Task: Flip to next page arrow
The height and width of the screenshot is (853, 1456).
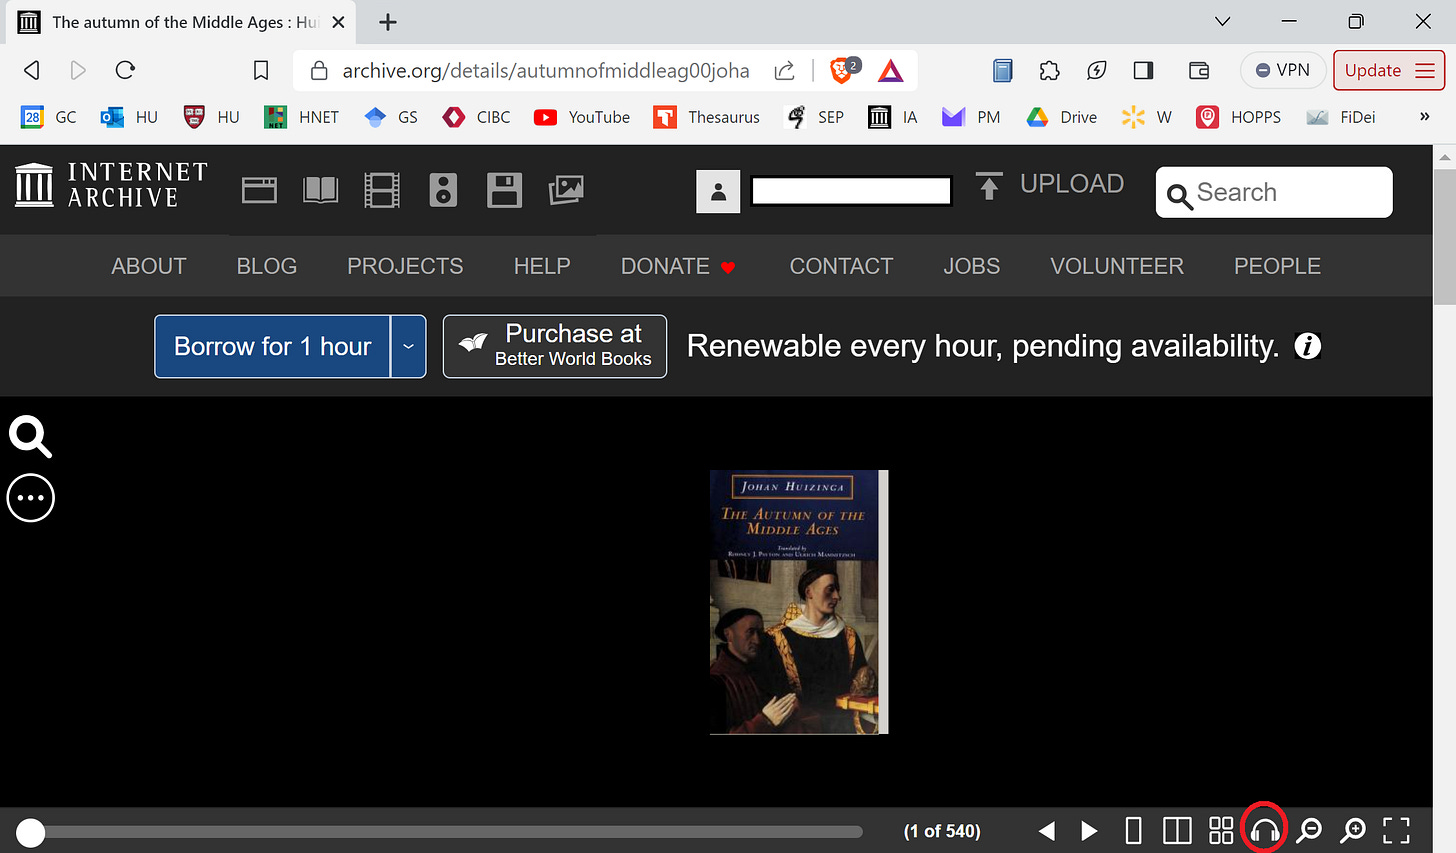Action: click(1089, 830)
